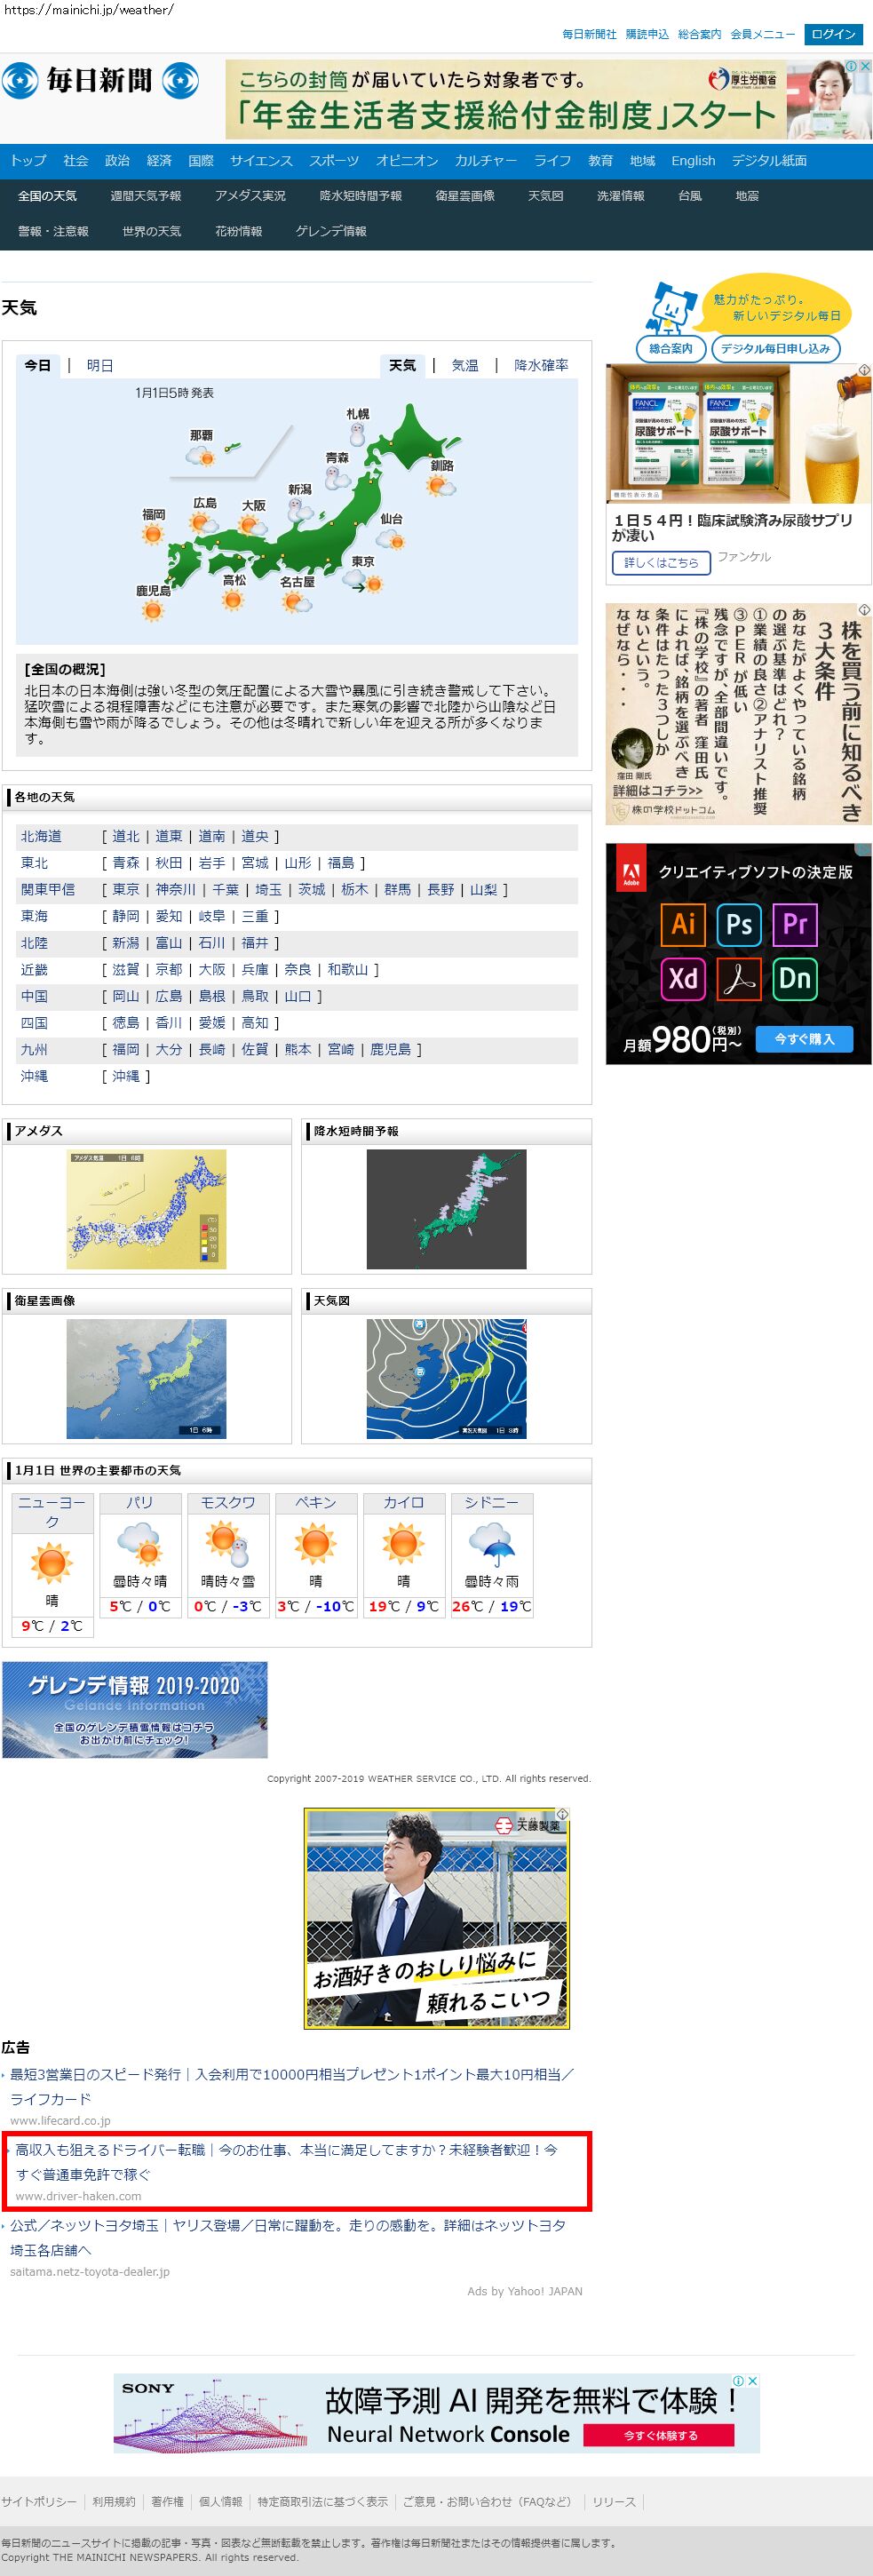Open アメダス実況 in weather submenu
The height and width of the screenshot is (2576, 873).
coord(250,196)
